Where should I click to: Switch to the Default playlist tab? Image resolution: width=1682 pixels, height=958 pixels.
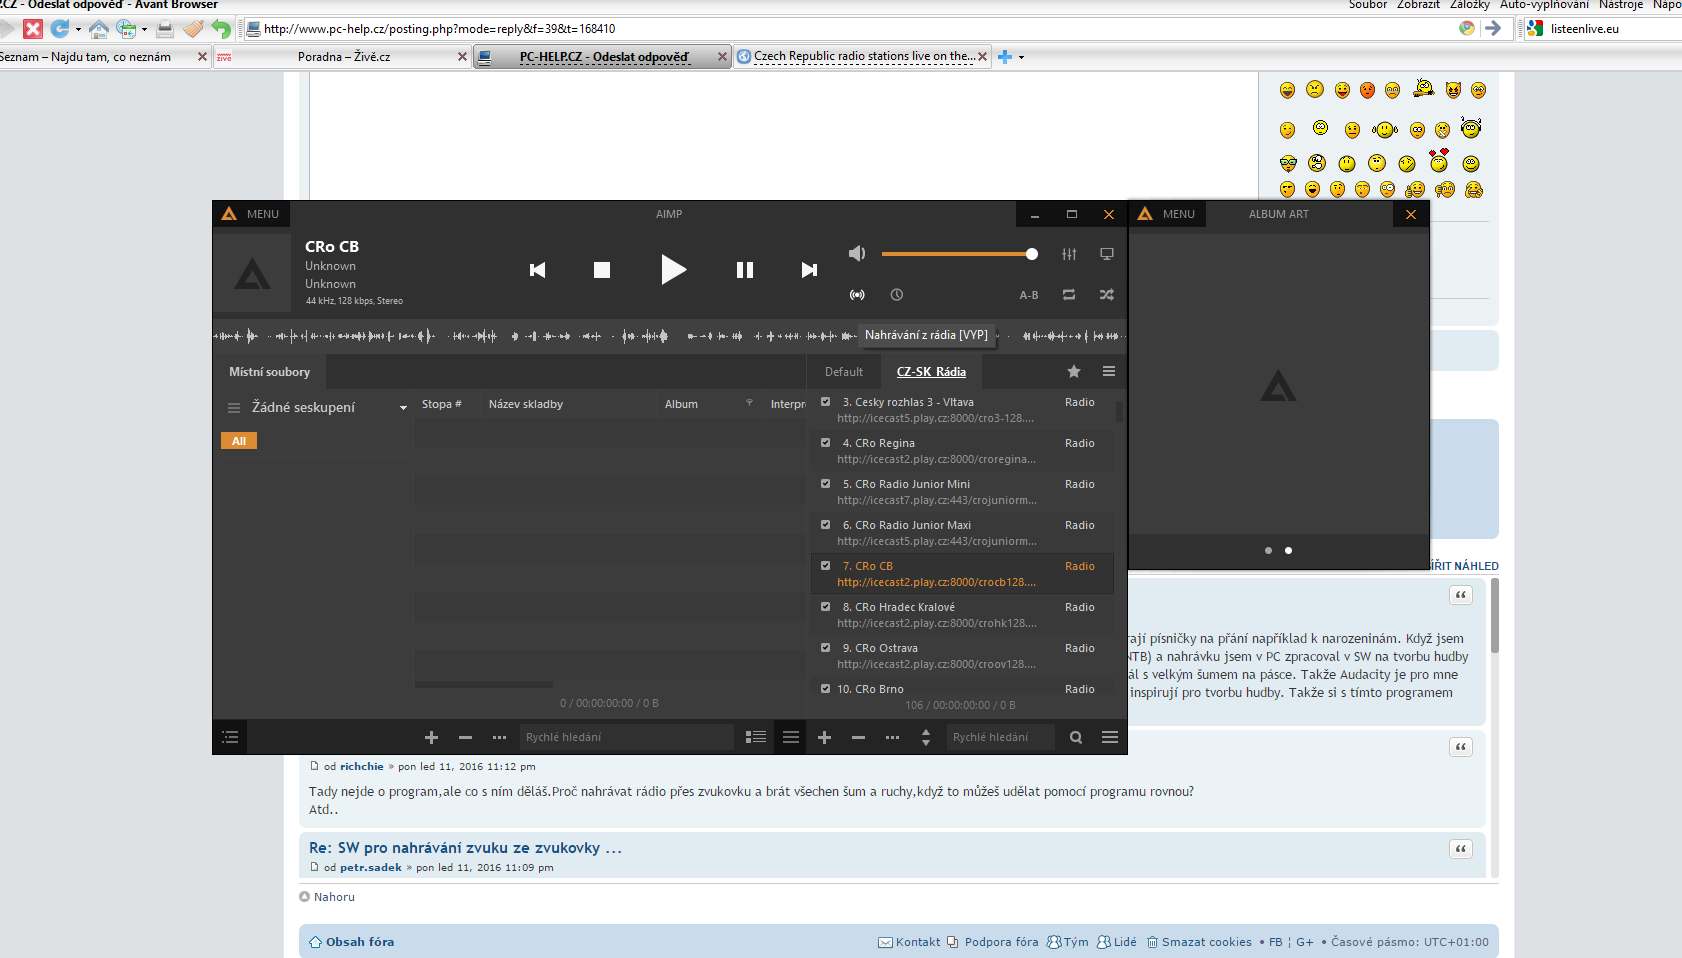pyautogui.click(x=844, y=372)
